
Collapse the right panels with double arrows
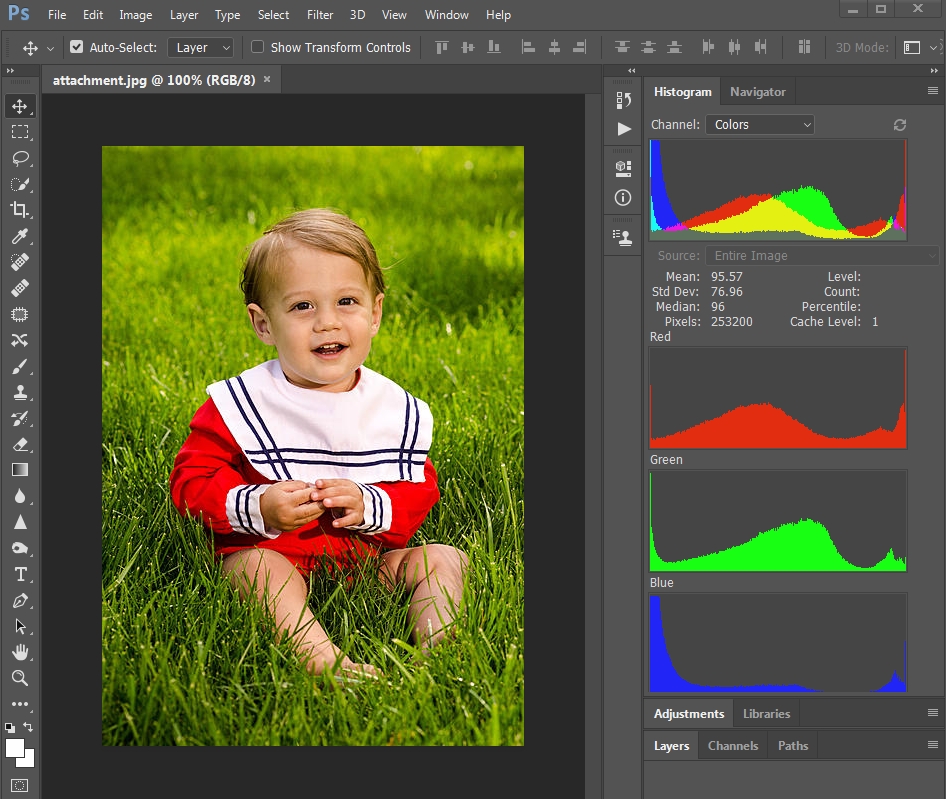click(x=934, y=71)
